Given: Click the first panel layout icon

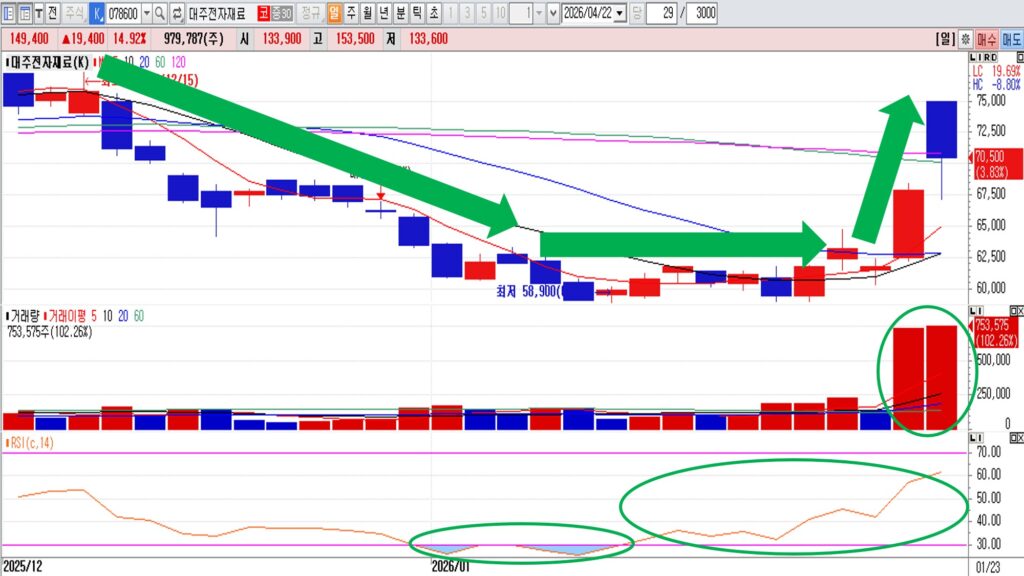Looking at the screenshot, I should [x=9, y=14].
